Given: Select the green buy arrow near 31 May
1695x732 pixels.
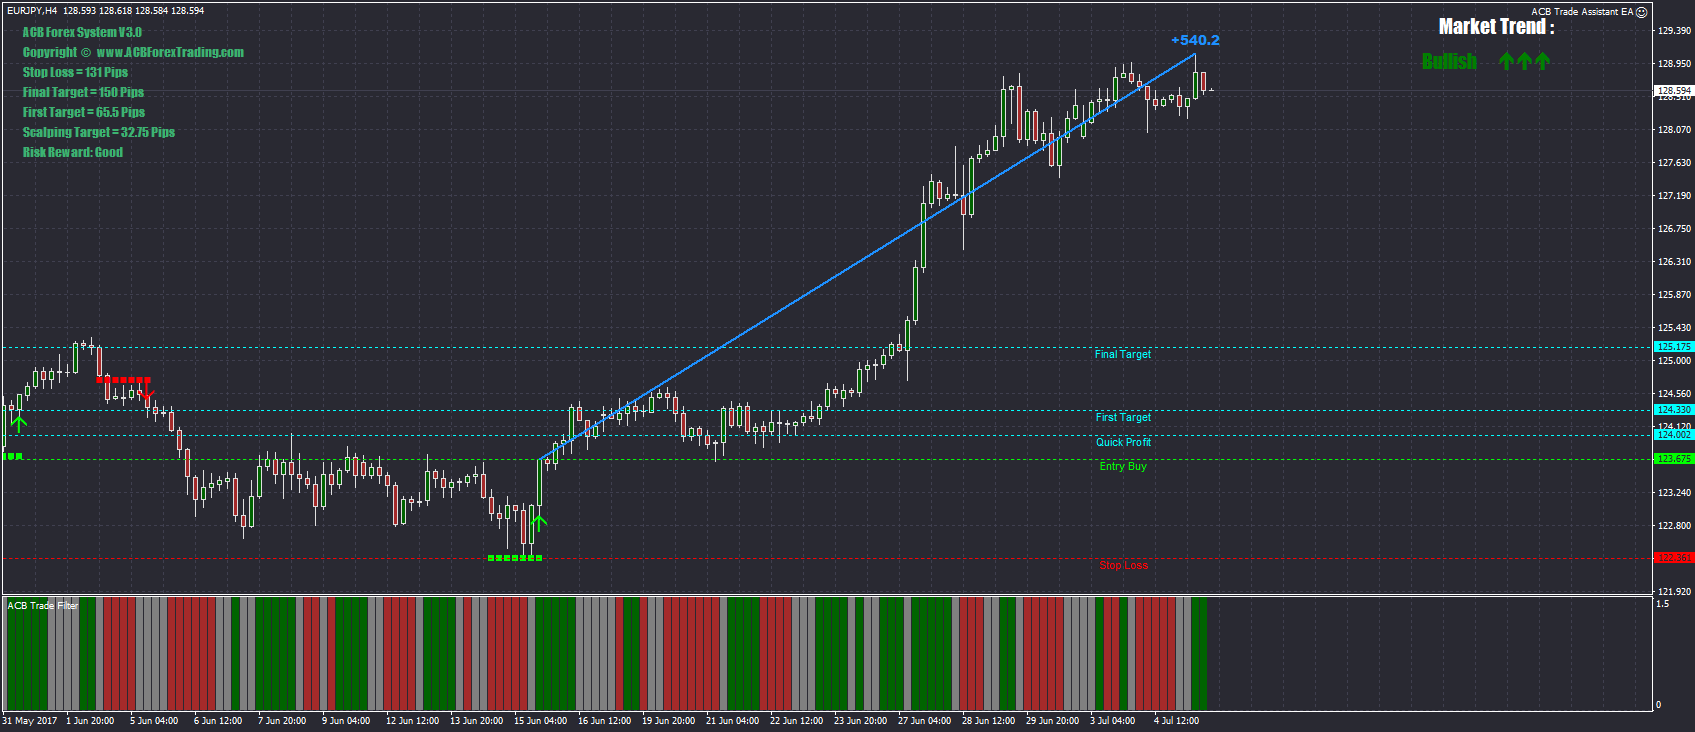Looking at the screenshot, I should point(18,423).
